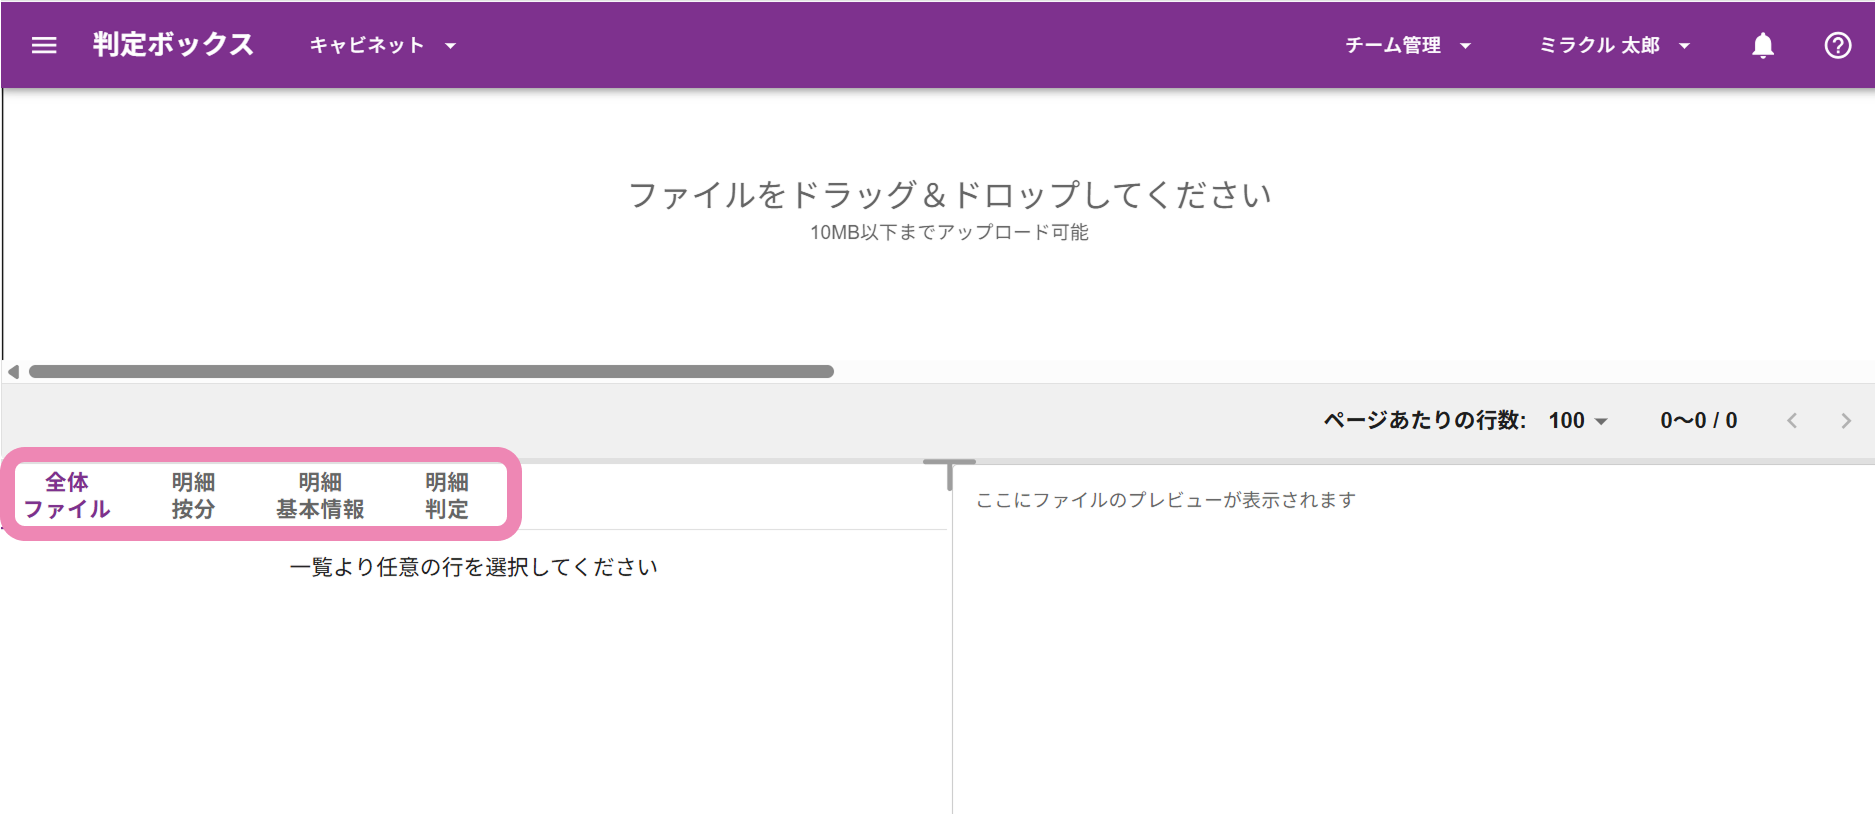Click the notification bell icon
The height and width of the screenshot is (814, 1875).
[x=1762, y=46]
